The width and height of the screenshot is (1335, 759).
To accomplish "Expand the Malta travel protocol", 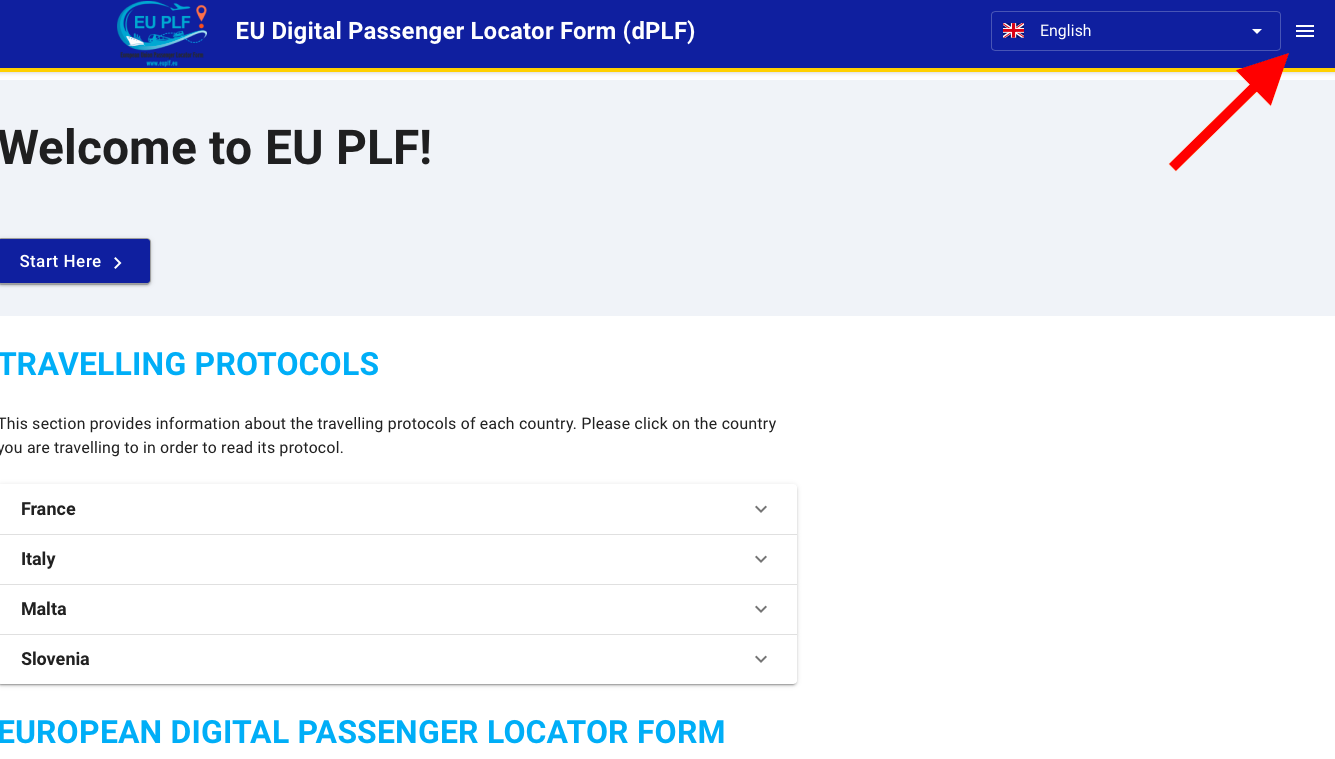I will [400, 609].
